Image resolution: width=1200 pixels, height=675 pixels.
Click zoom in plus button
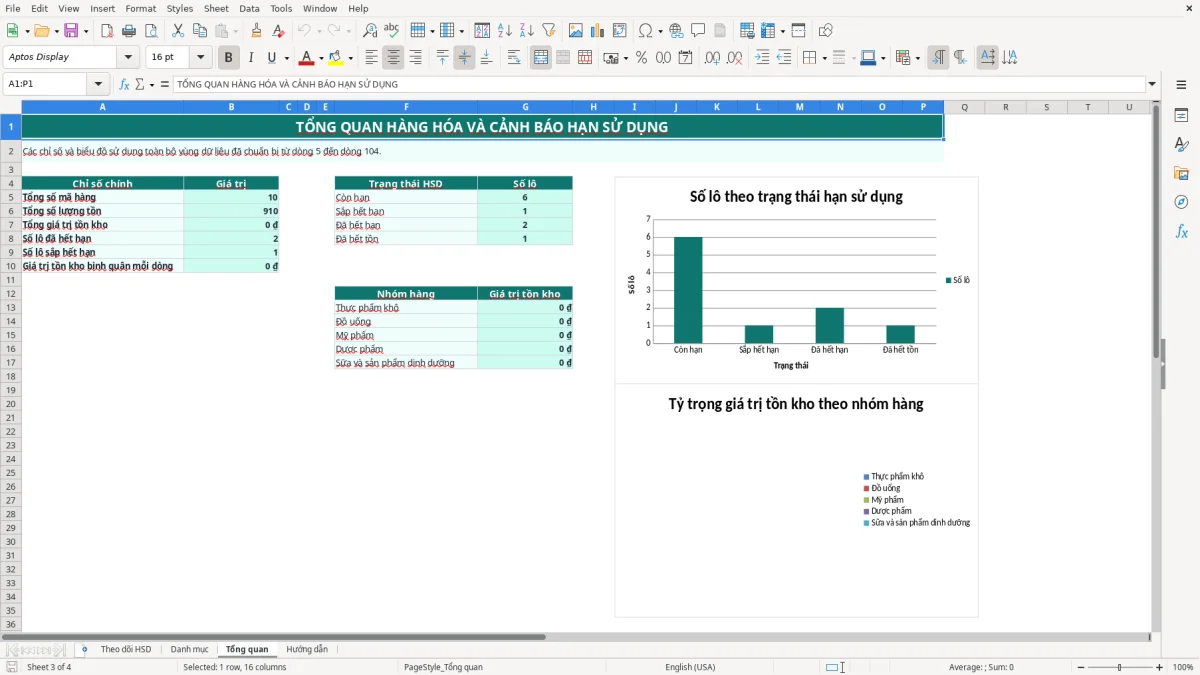1160,667
